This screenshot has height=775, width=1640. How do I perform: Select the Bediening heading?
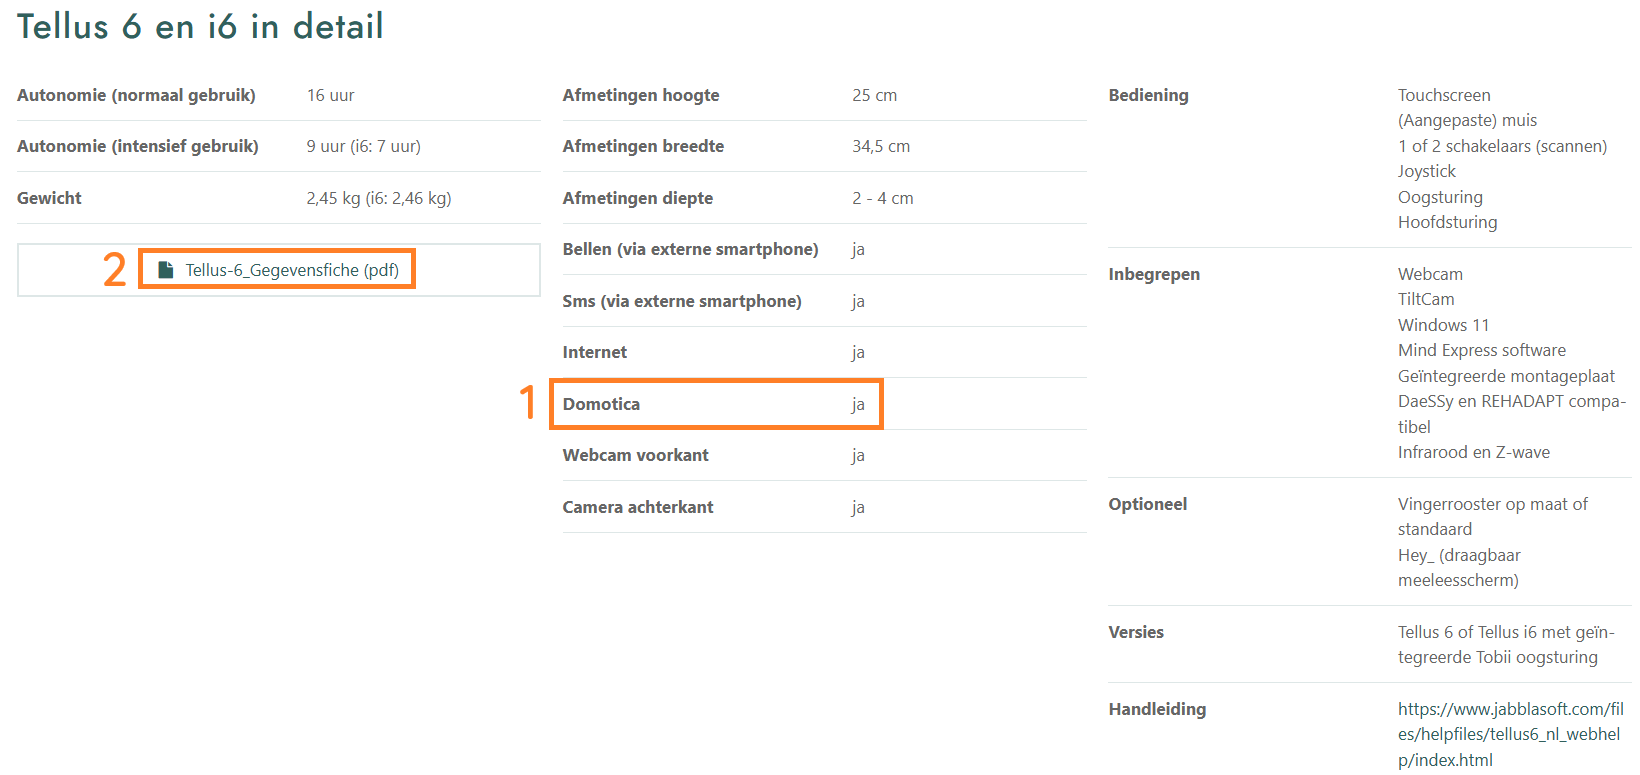click(1148, 95)
